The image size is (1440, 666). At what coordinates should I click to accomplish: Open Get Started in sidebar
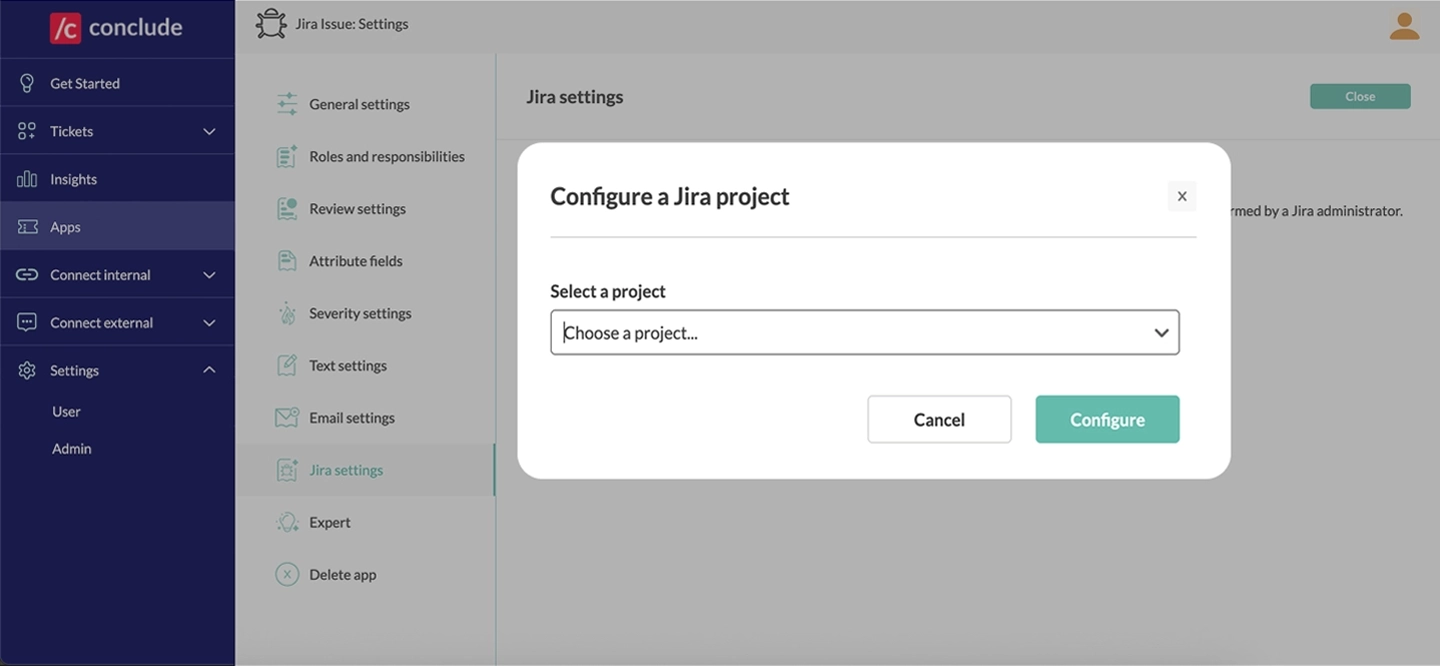point(117,83)
